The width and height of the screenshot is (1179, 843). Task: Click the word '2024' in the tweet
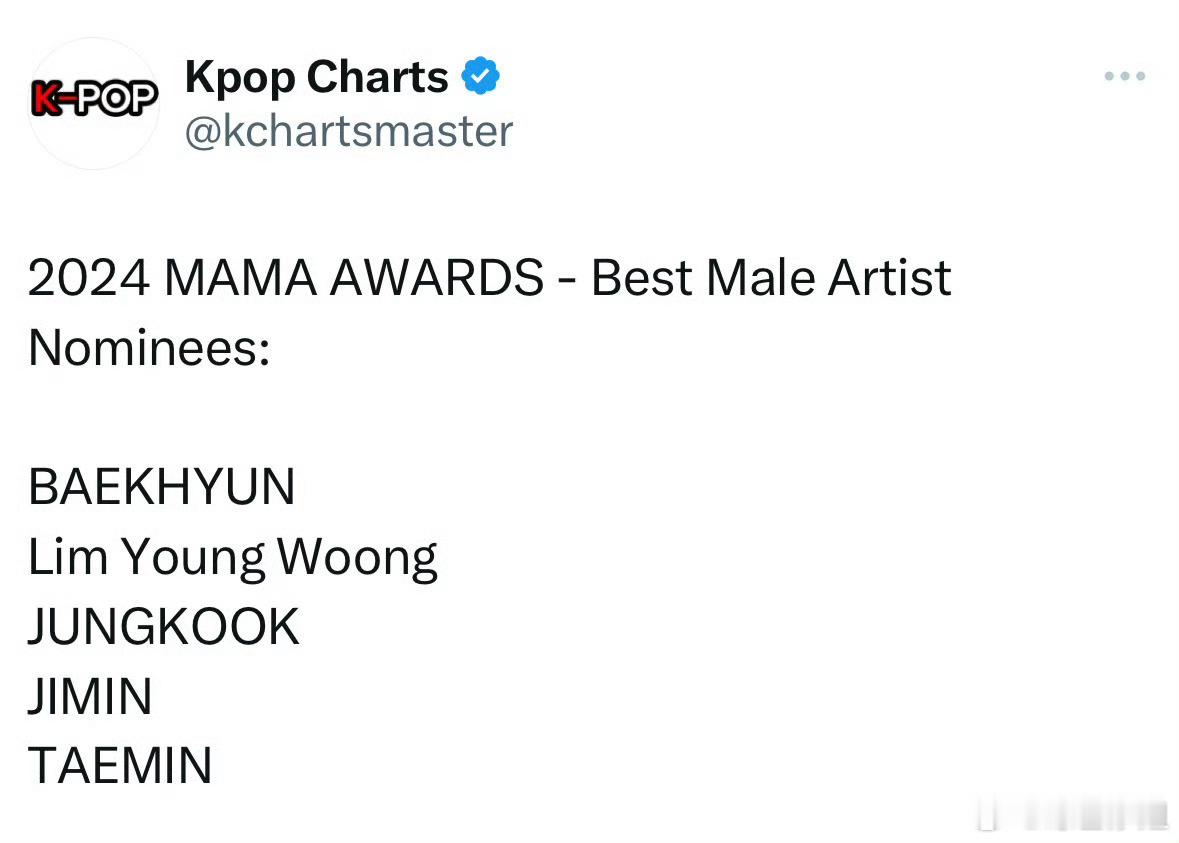pos(89,277)
